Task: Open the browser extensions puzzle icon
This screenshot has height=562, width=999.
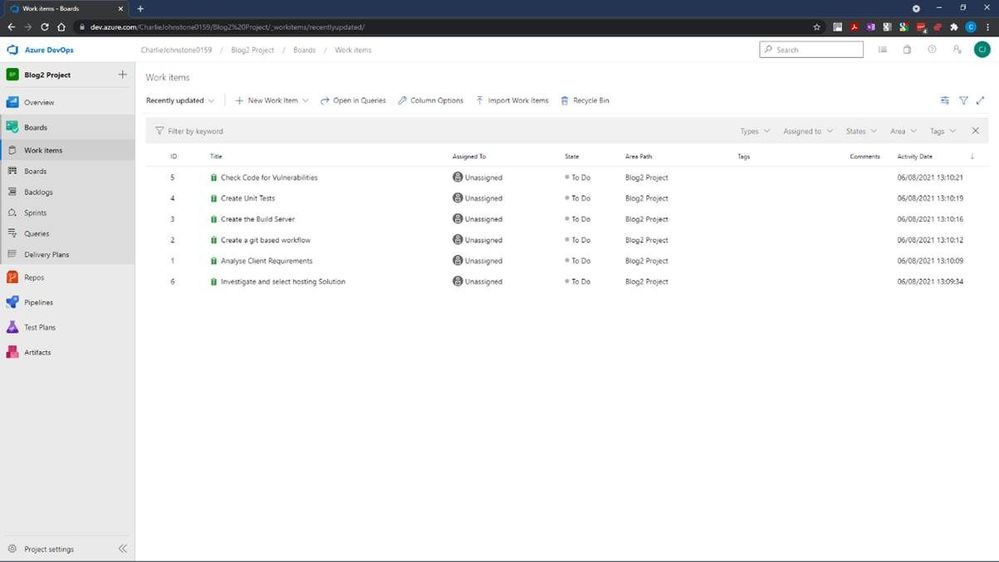Action: 954,27
